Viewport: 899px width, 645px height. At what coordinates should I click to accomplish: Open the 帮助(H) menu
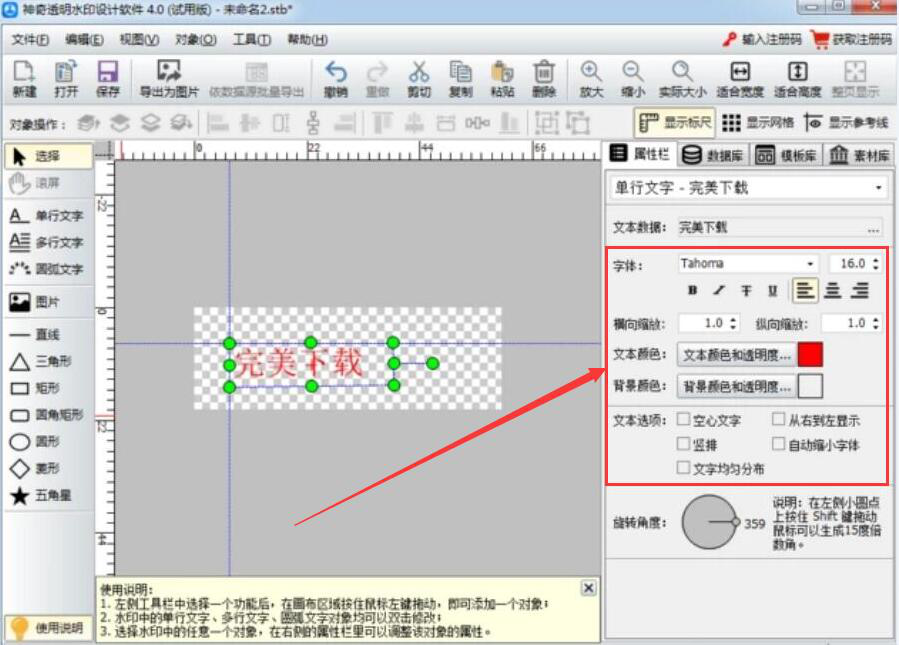pyautogui.click(x=307, y=40)
